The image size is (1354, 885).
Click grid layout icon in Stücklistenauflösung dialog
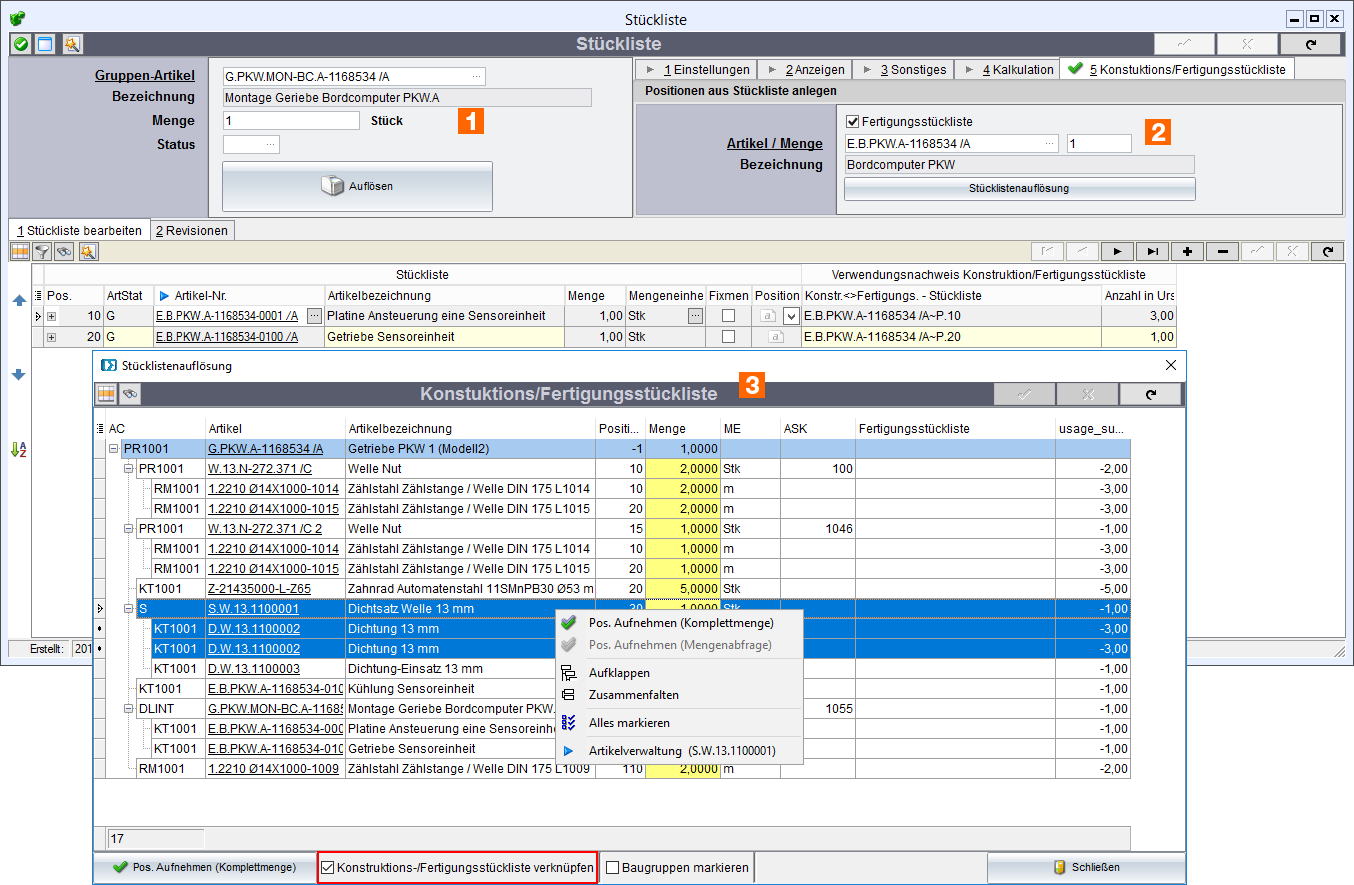coord(106,394)
